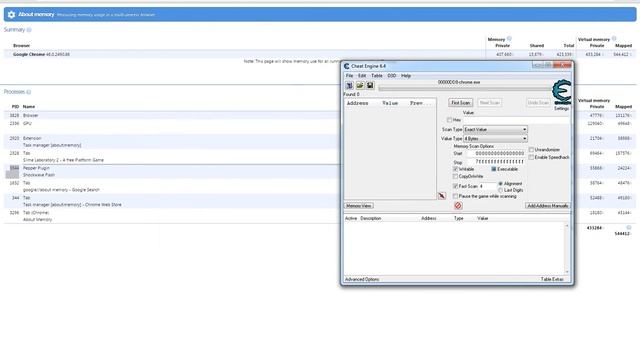Click the PID column header
640x360 pixels.
click(15, 107)
